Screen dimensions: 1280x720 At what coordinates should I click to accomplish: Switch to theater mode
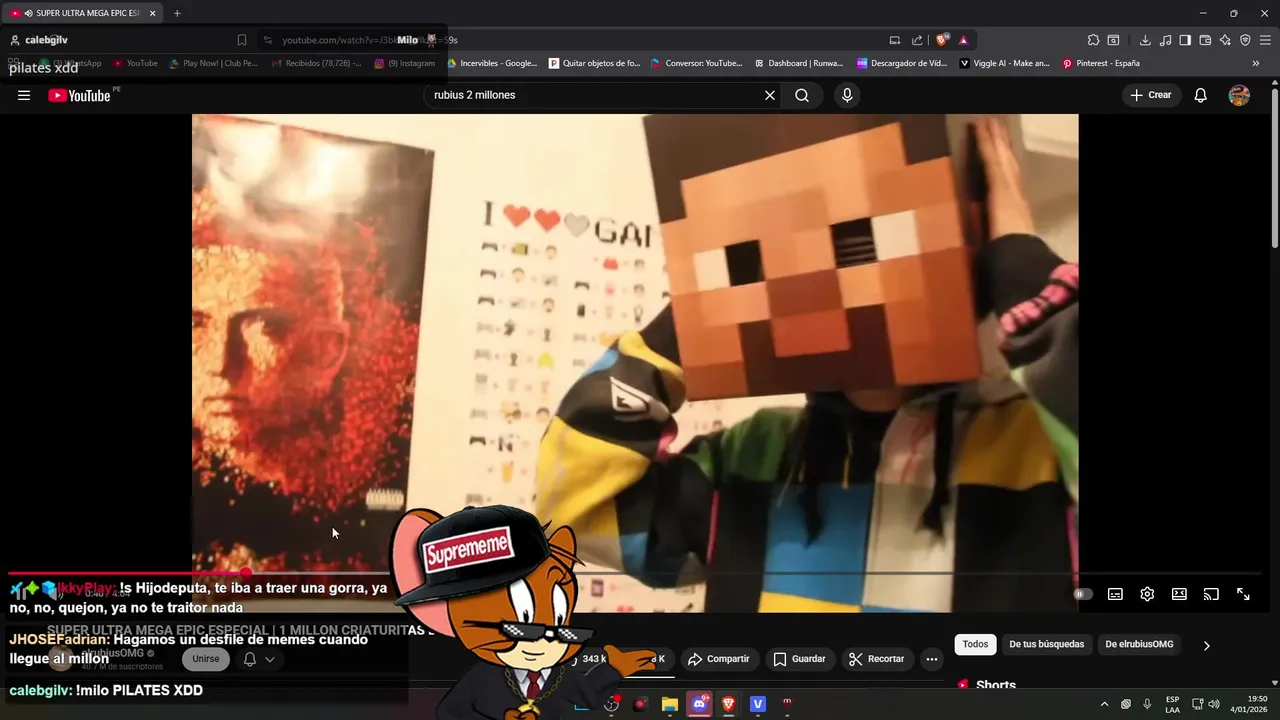click(1179, 594)
